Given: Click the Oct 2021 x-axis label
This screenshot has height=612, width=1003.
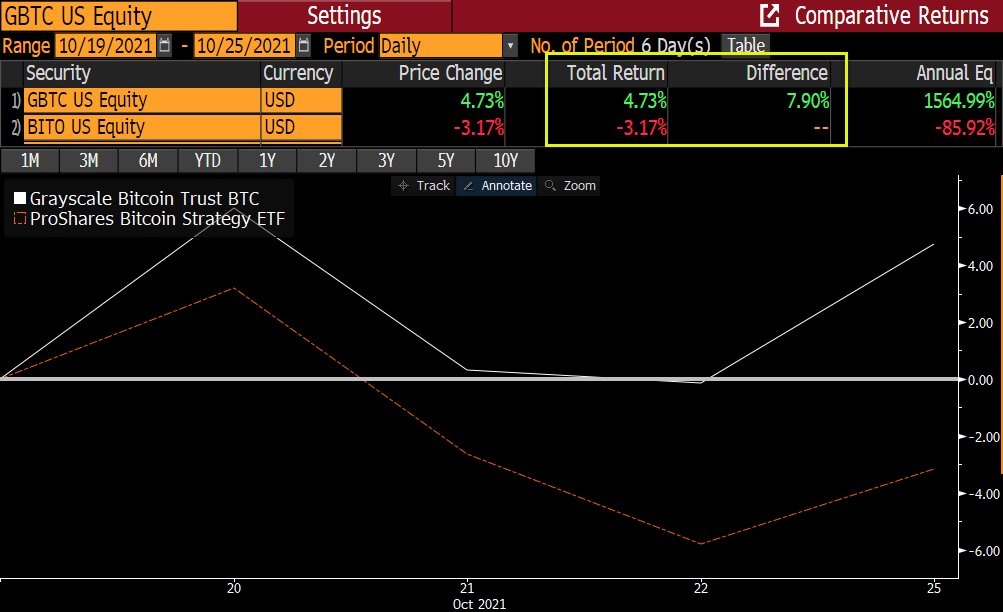Looking at the screenshot, I should (x=479, y=604).
